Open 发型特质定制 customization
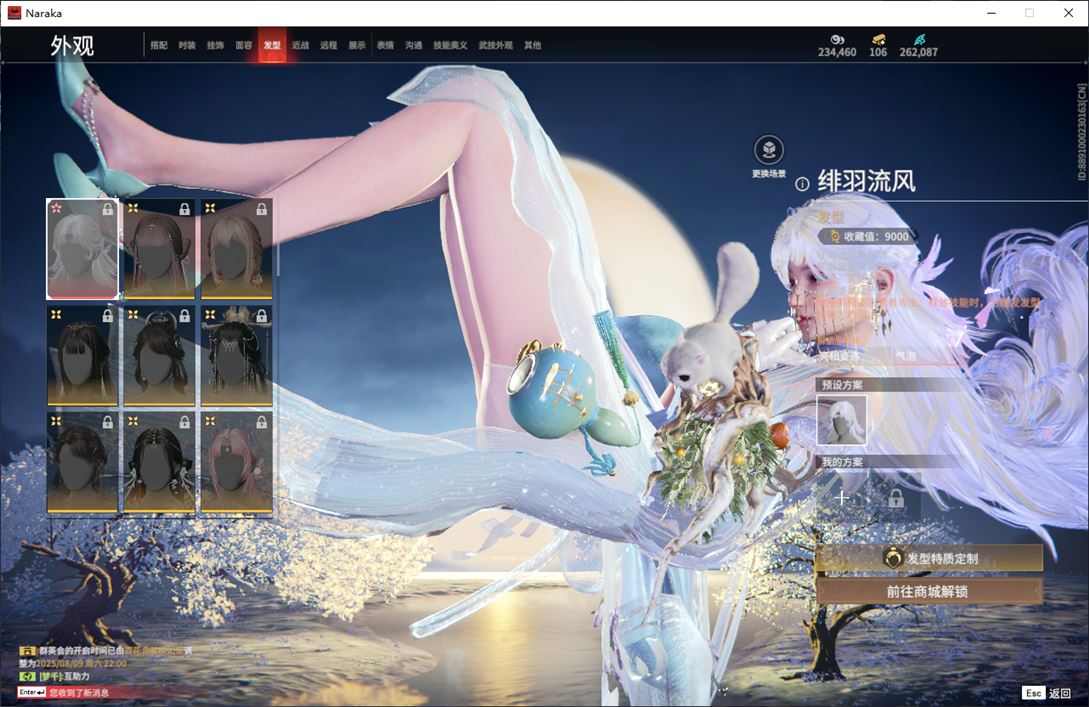Viewport: 1089px width, 707px height. (x=929, y=558)
